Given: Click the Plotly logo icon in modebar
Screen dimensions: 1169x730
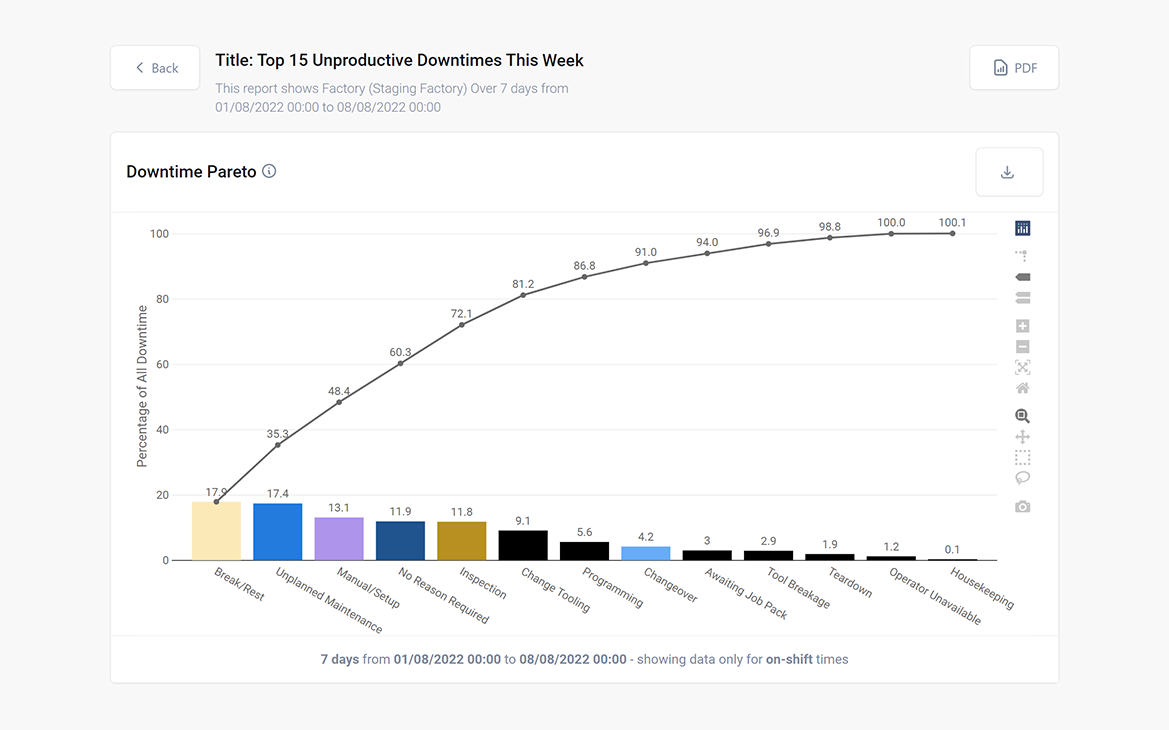Looking at the screenshot, I should (x=1022, y=229).
